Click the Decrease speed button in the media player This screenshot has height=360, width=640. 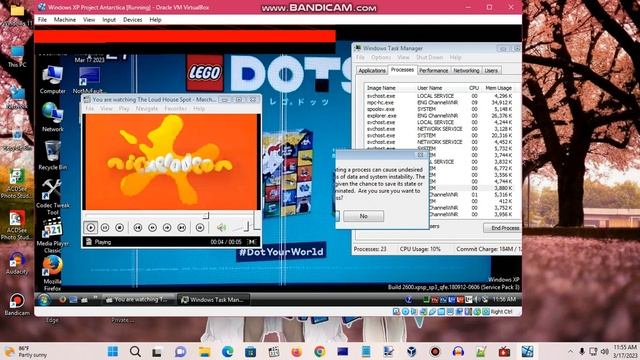click(x=152, y=227)
